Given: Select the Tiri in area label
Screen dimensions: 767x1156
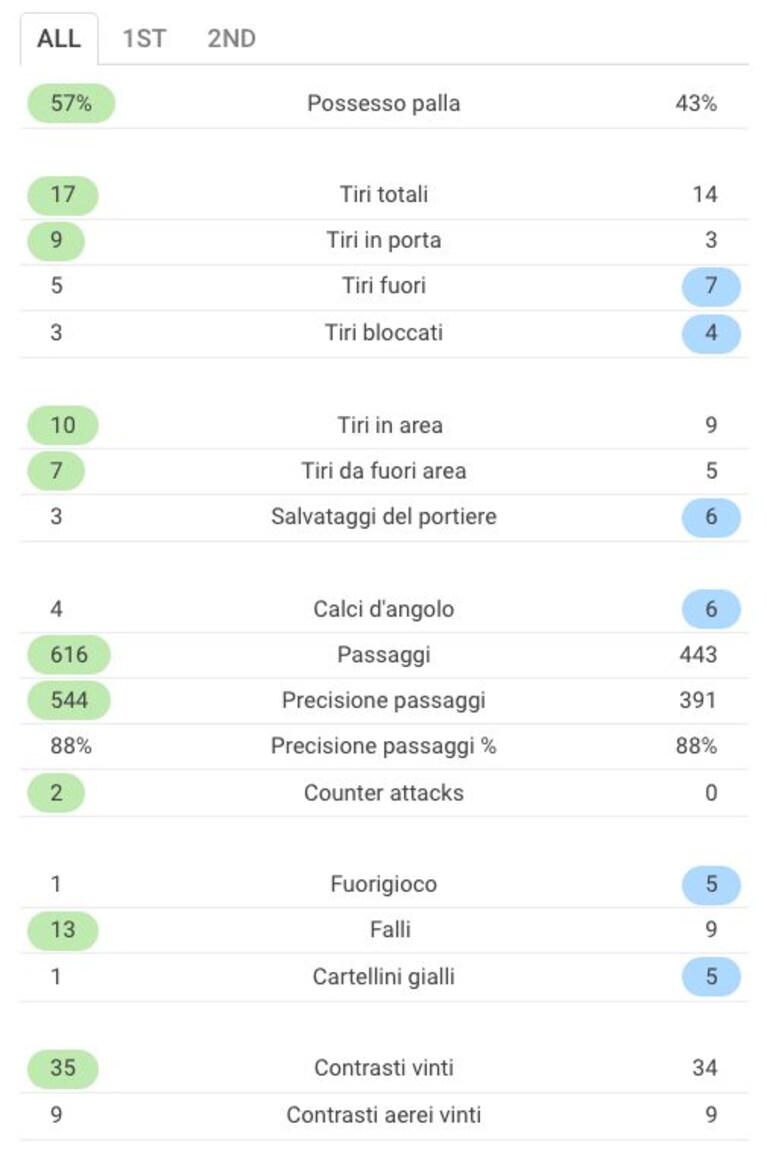Looking at the screenshot, I should pos(390,425).
